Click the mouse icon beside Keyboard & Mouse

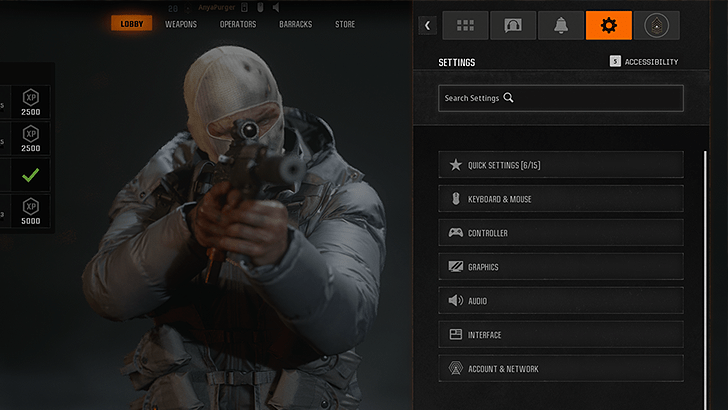point(455,199)
